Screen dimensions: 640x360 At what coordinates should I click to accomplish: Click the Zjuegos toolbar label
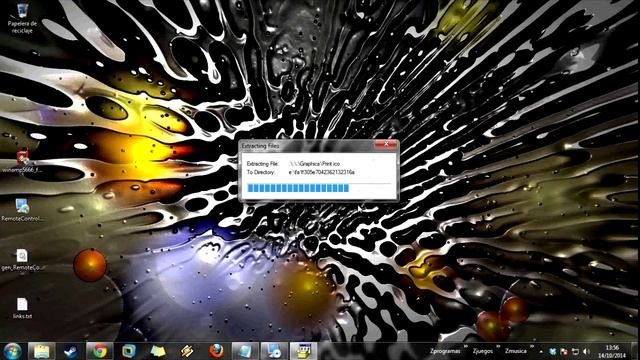point(482,351)
